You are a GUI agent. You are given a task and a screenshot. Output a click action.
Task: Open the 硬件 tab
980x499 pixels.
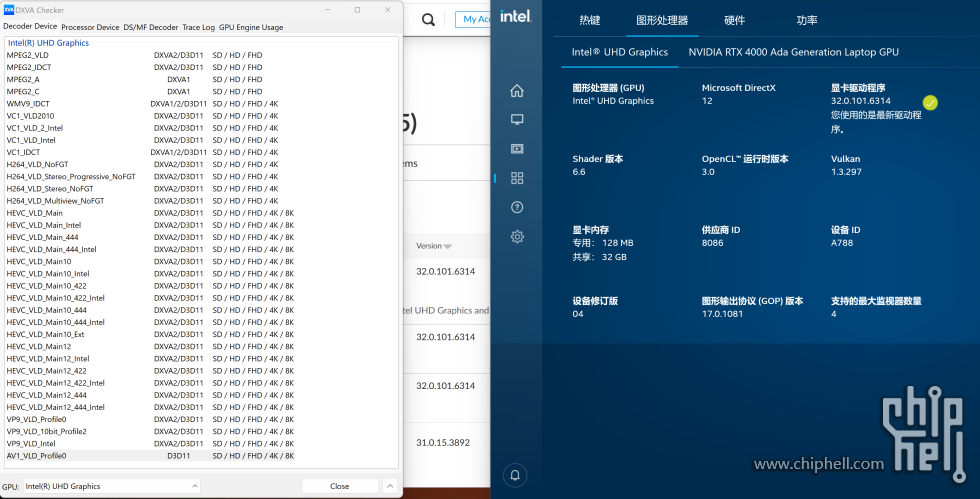coord(734,20)
